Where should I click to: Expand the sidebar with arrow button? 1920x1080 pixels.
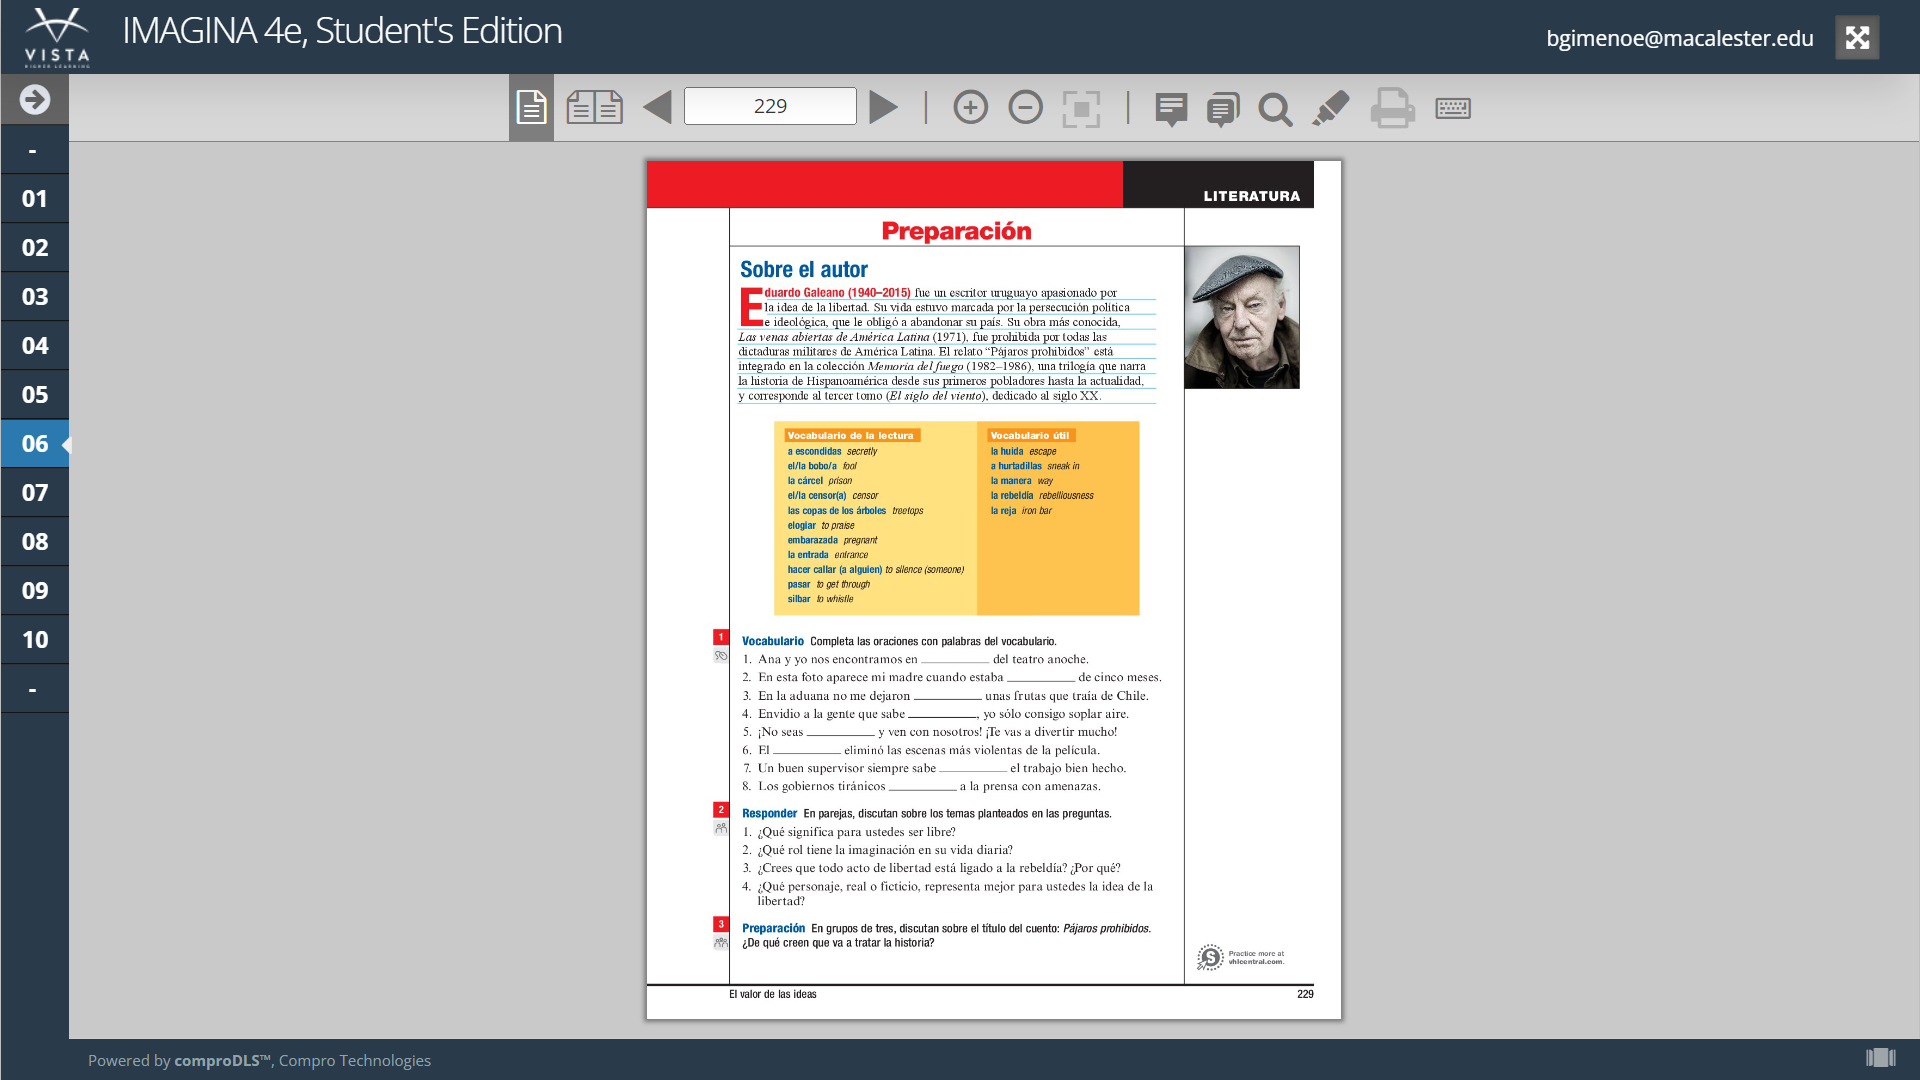pos(35,99)
